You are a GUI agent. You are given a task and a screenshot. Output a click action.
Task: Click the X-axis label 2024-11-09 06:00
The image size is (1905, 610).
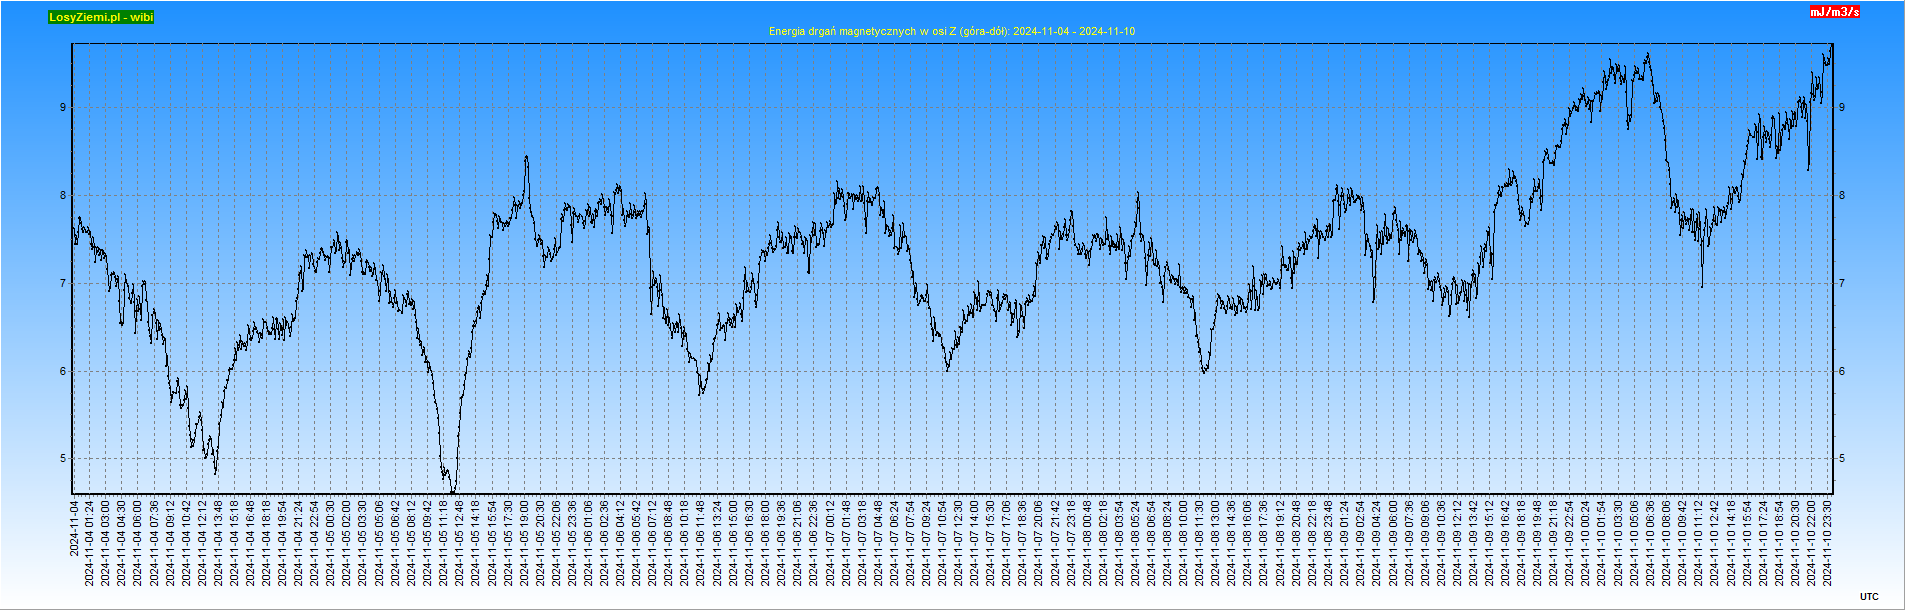click(x=1393, y=542)
